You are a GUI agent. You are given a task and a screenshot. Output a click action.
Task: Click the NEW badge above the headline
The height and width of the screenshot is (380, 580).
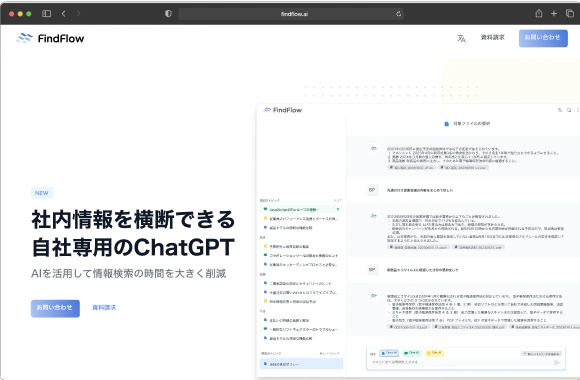[42, 193]
